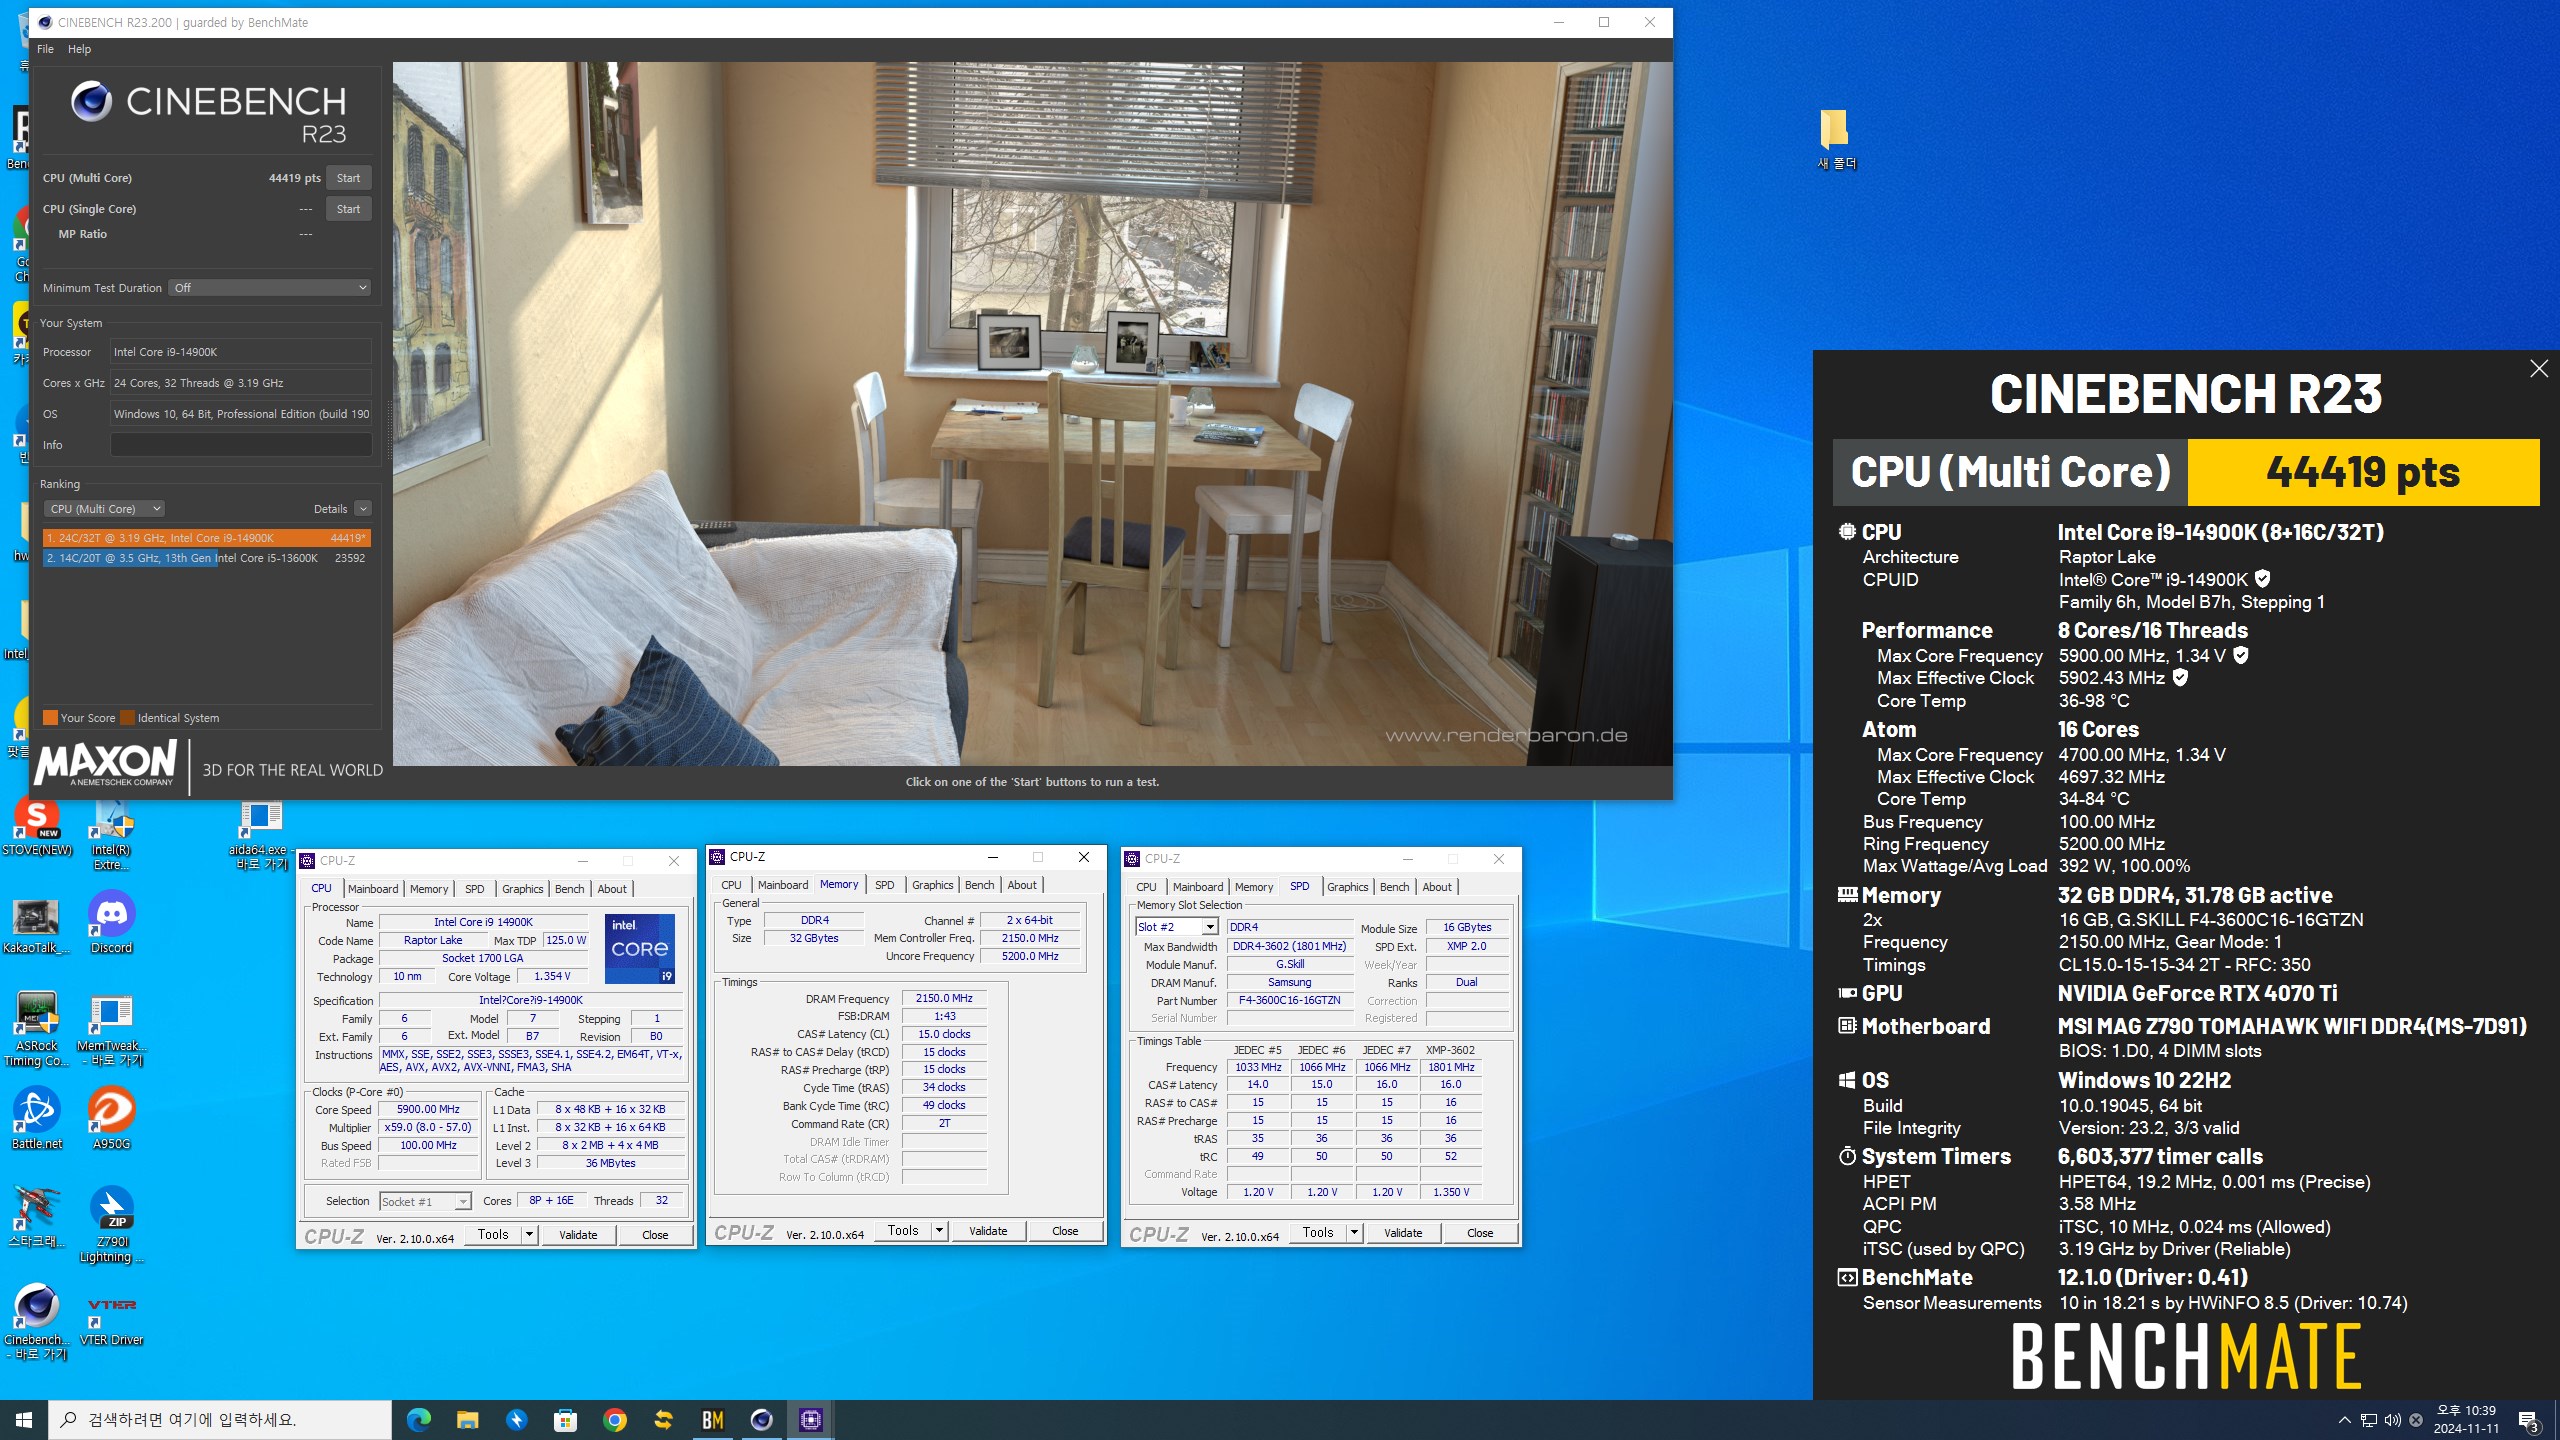Image resolution: width=2560 pixels, height=1440 pixels.
Task: Switch to Mainboard tab in CPU-Z CPU window
Action: click(373, 889)
